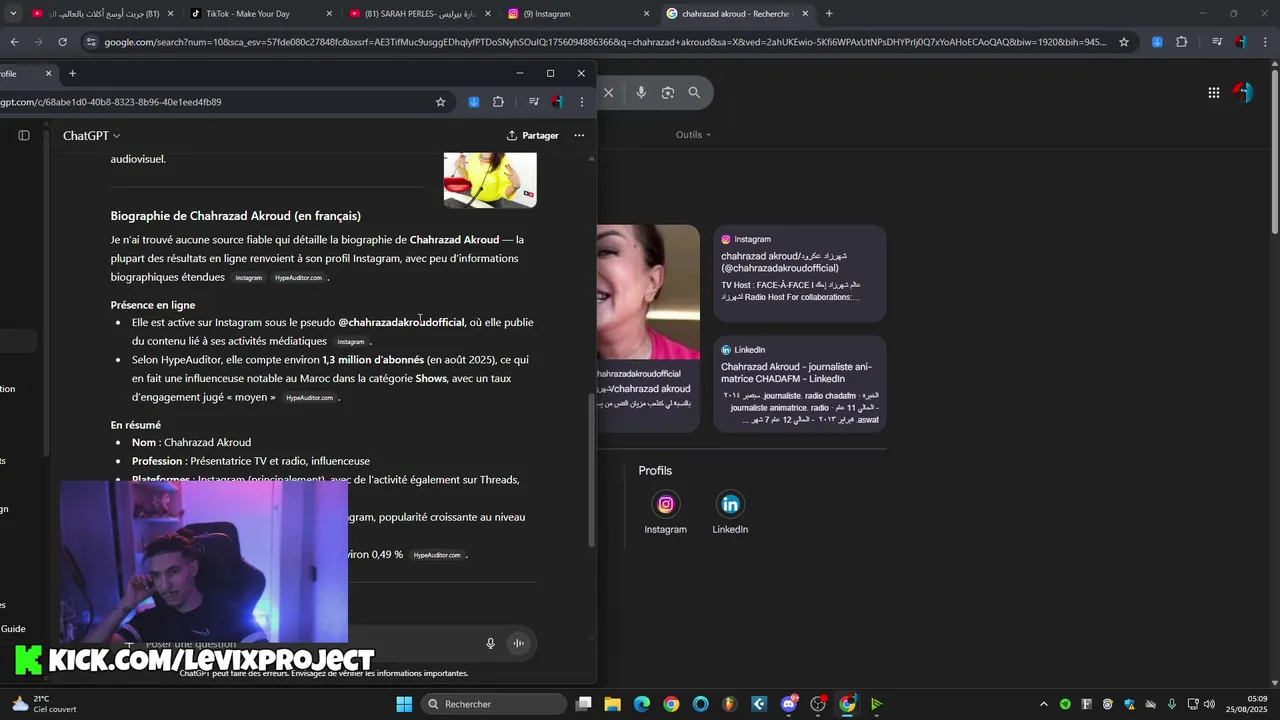
Task: Open File Explorer from the taskbar
Action: pos(612,704)
